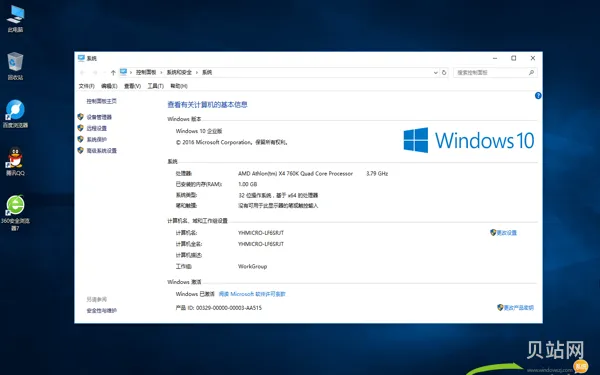Click the Windows 10 logo image
This screenshot has height=375, width=600.
tap(469, 140)
